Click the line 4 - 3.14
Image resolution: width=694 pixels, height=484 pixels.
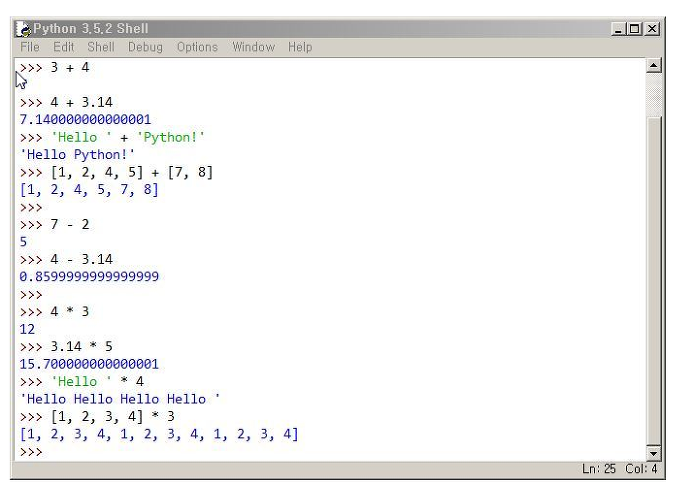[66, 259]
